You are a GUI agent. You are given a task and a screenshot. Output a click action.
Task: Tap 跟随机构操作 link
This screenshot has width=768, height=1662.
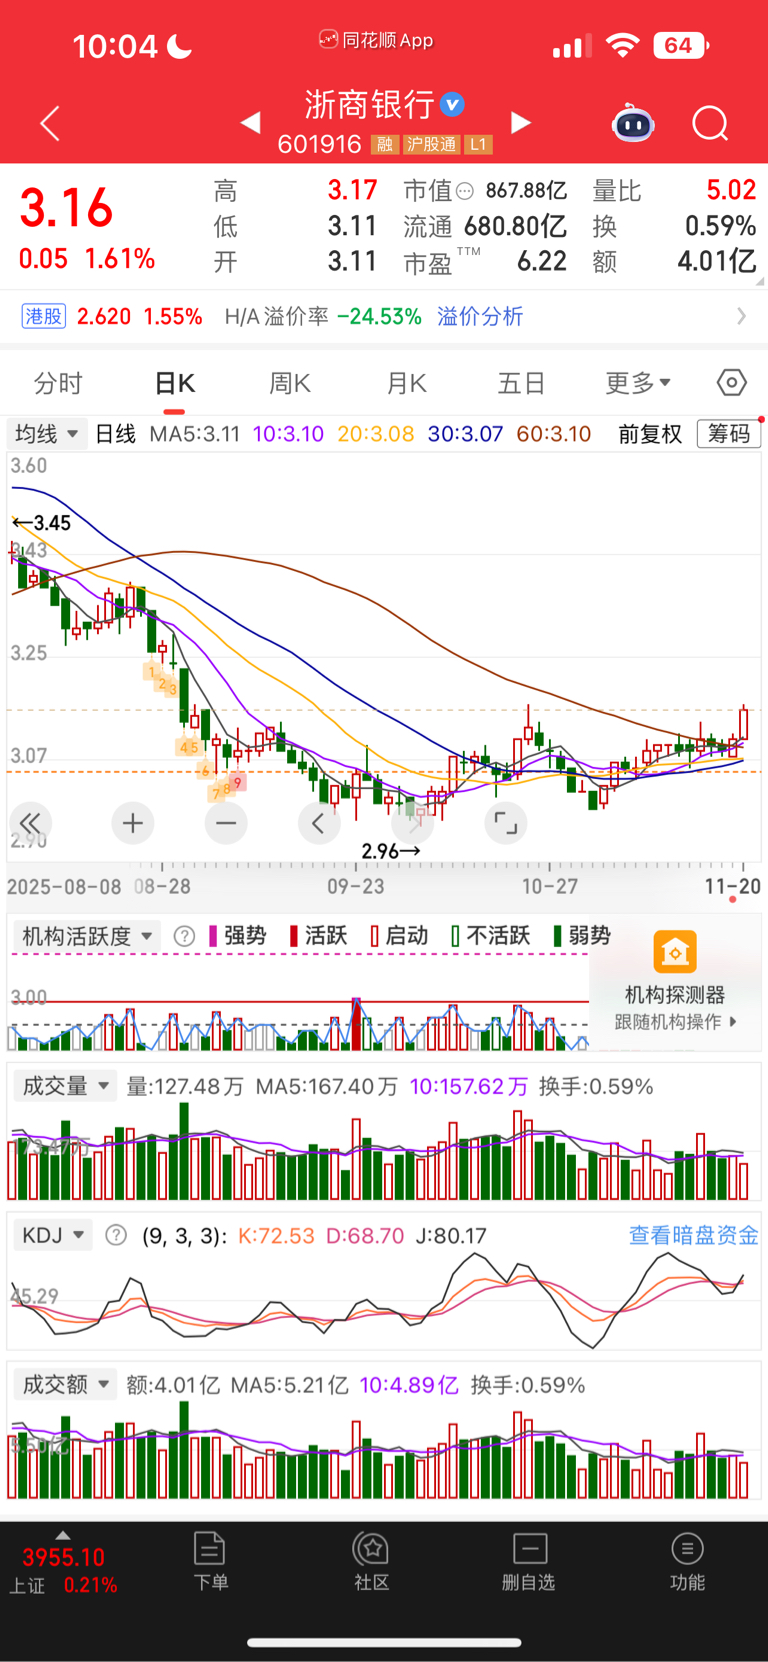(676, 1022)
